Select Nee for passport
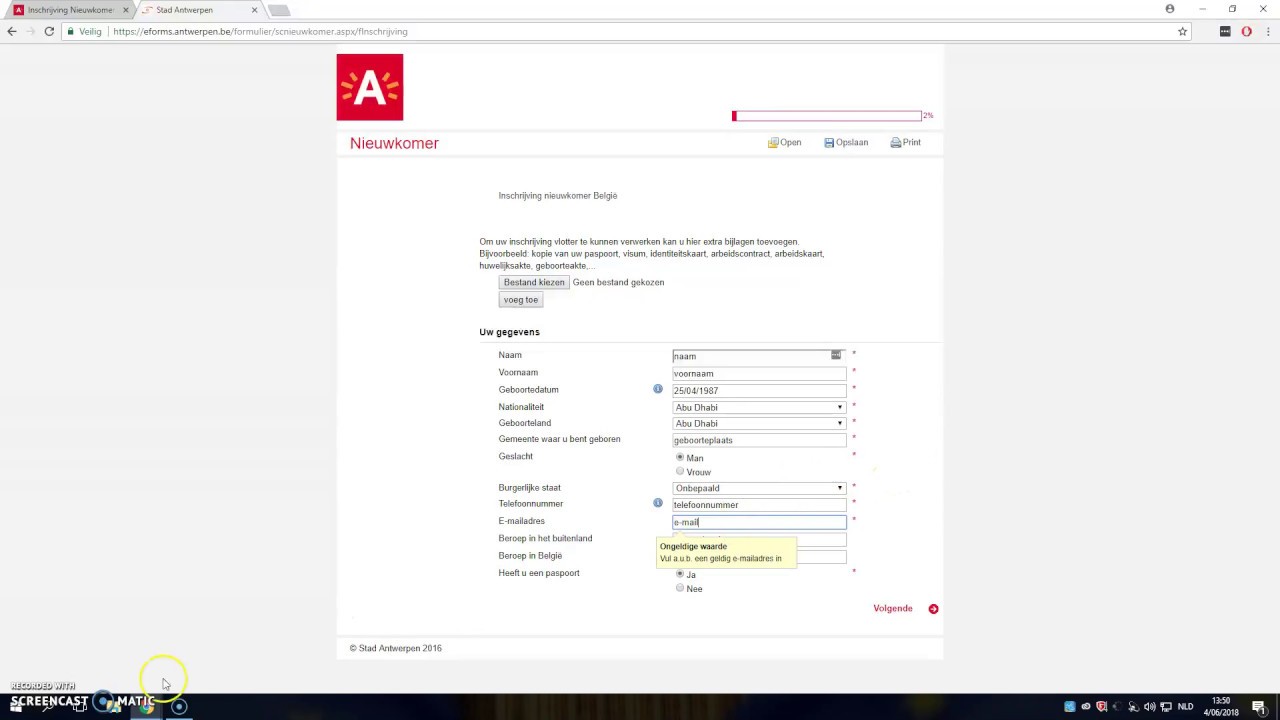The image size is (1280, 720). [680, 588]
